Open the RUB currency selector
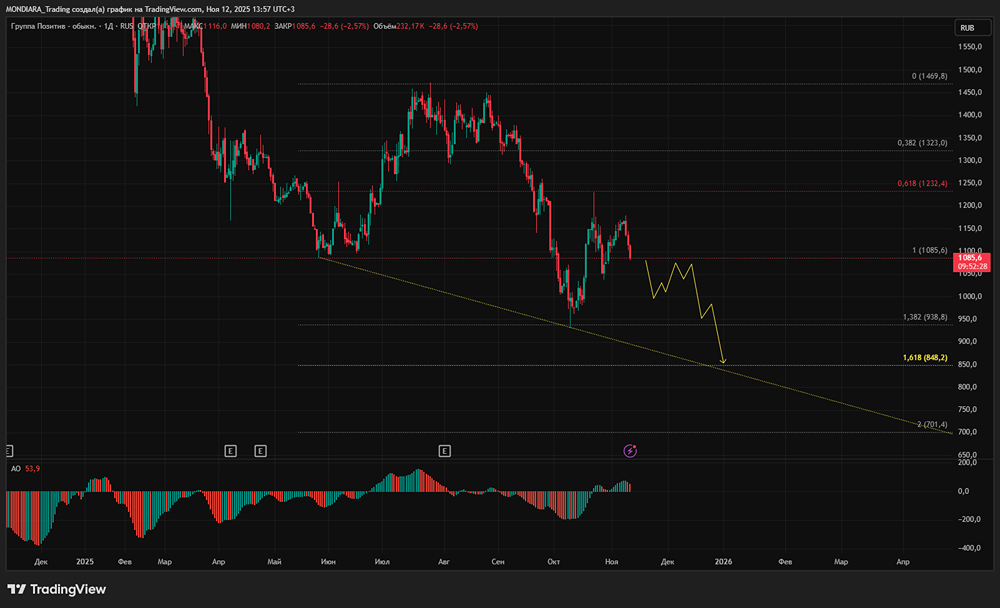1000x608 pixels. (x=966, y=28)
